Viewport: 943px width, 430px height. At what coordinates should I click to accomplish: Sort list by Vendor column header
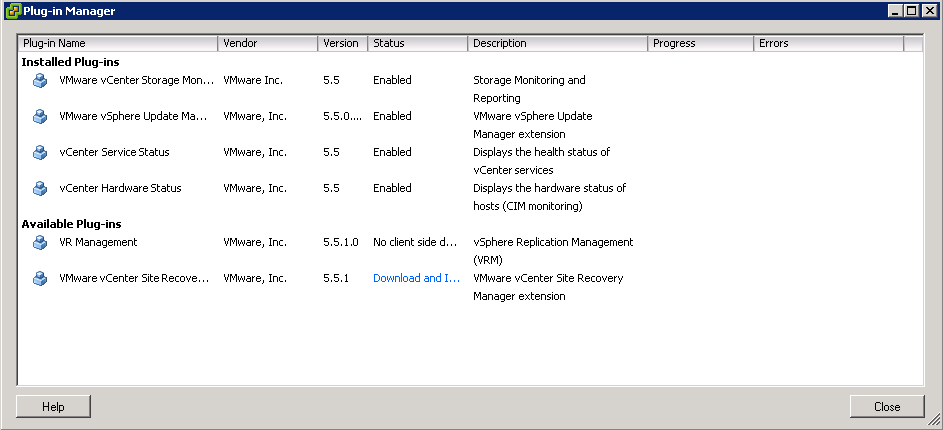click(x=268, y=43)
